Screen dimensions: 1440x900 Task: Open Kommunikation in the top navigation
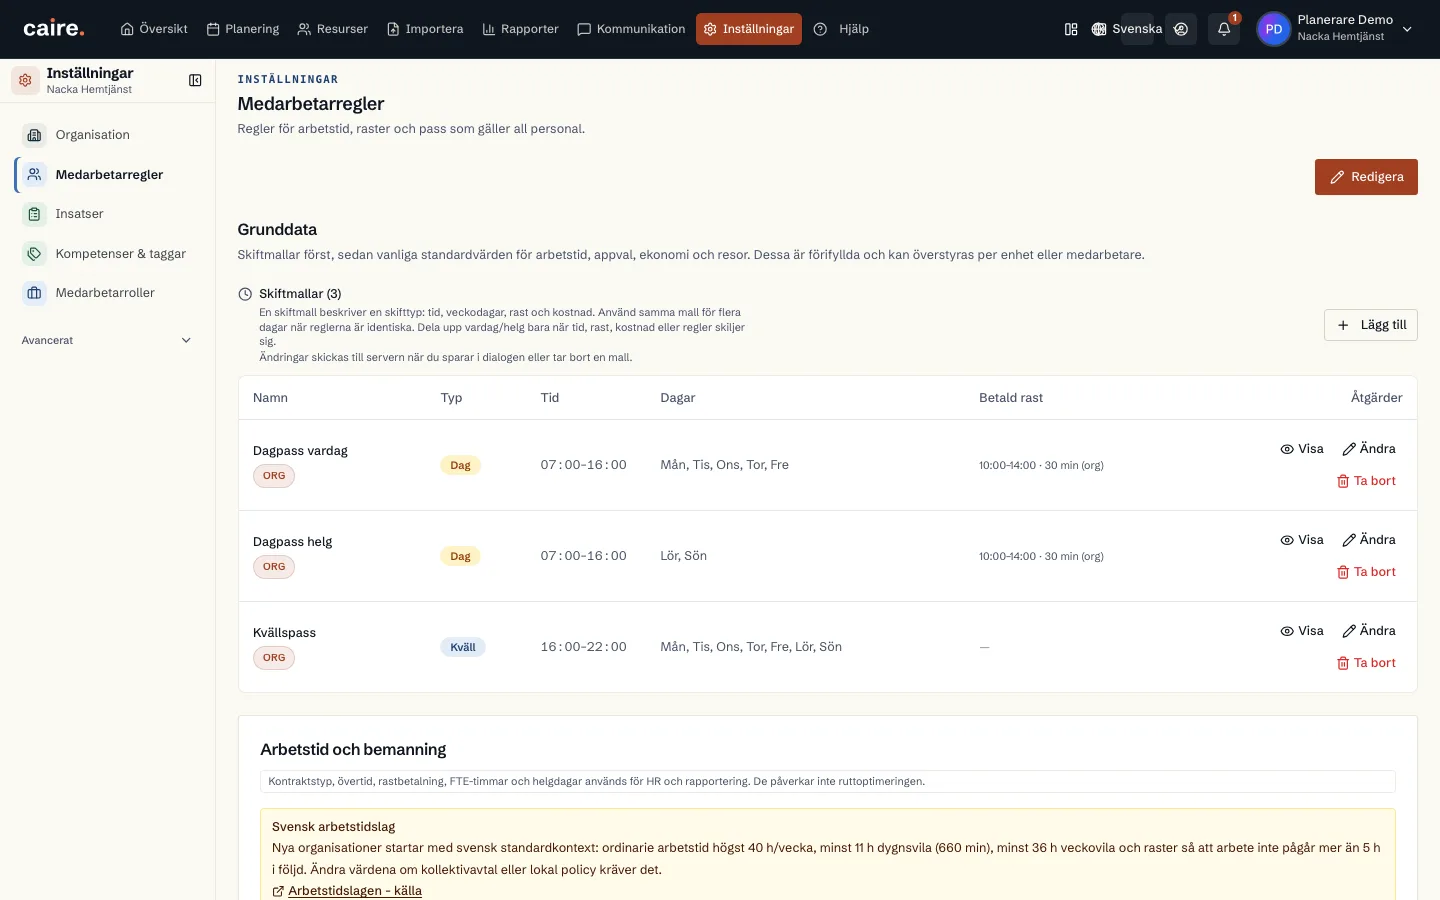pos(631,29)
